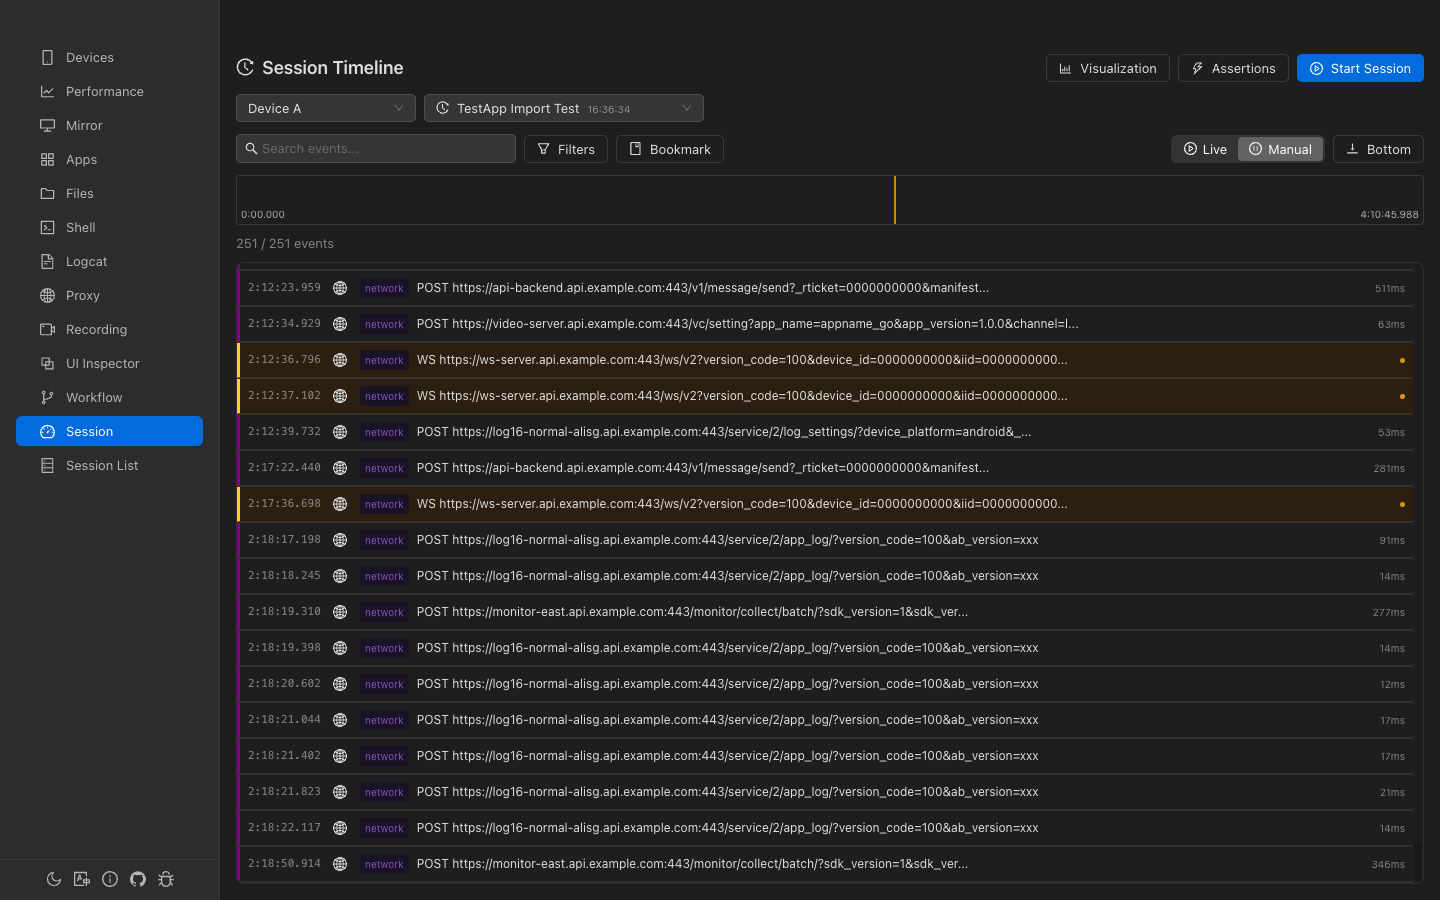Open the Device A selector
The width and height of the screenshot is (1440, 900).
pyautogui.click(x=325, y=107)
